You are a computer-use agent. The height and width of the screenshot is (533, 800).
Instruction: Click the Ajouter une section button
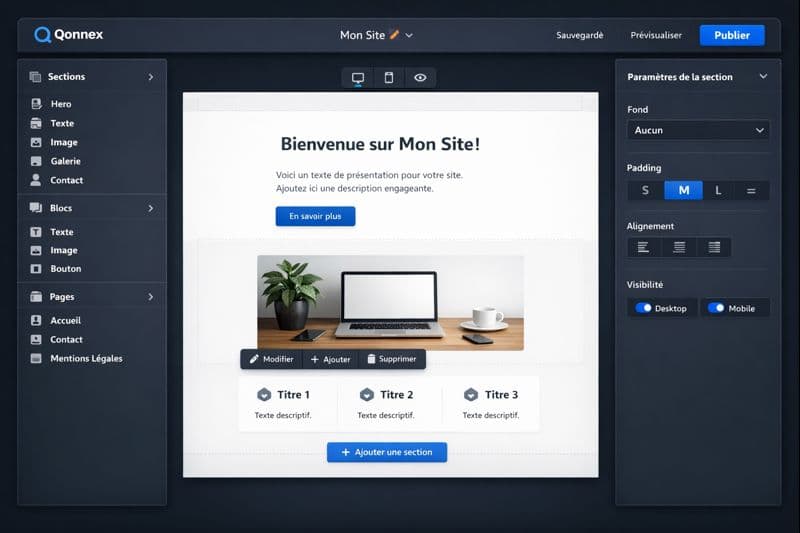tap(387, 452)
